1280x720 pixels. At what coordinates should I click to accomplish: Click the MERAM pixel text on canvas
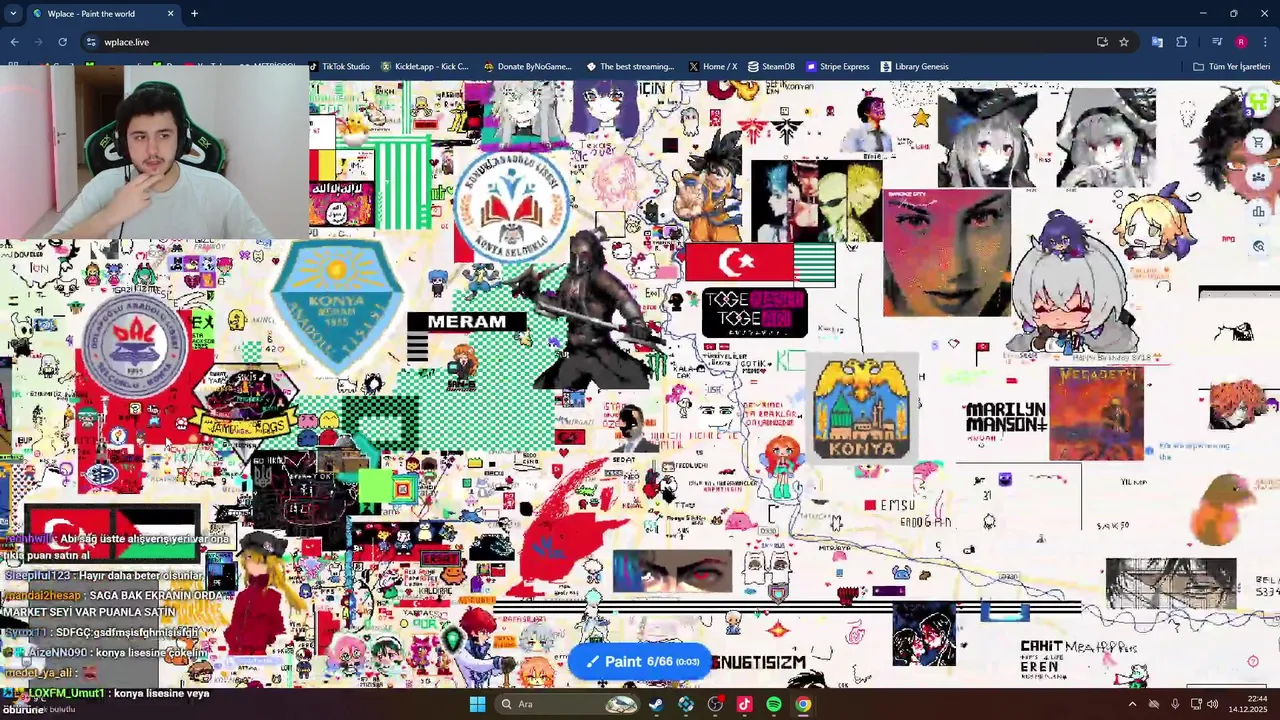[x=467, y=322]
